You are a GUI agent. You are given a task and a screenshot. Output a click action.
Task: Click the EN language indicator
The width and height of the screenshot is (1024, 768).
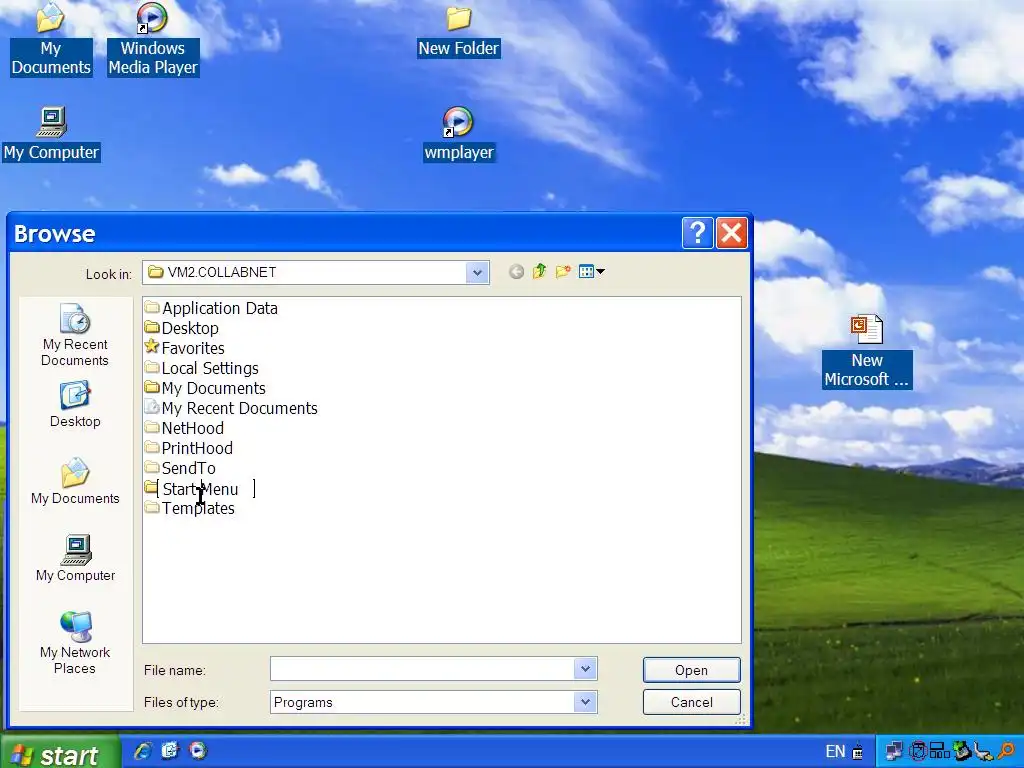835,752
